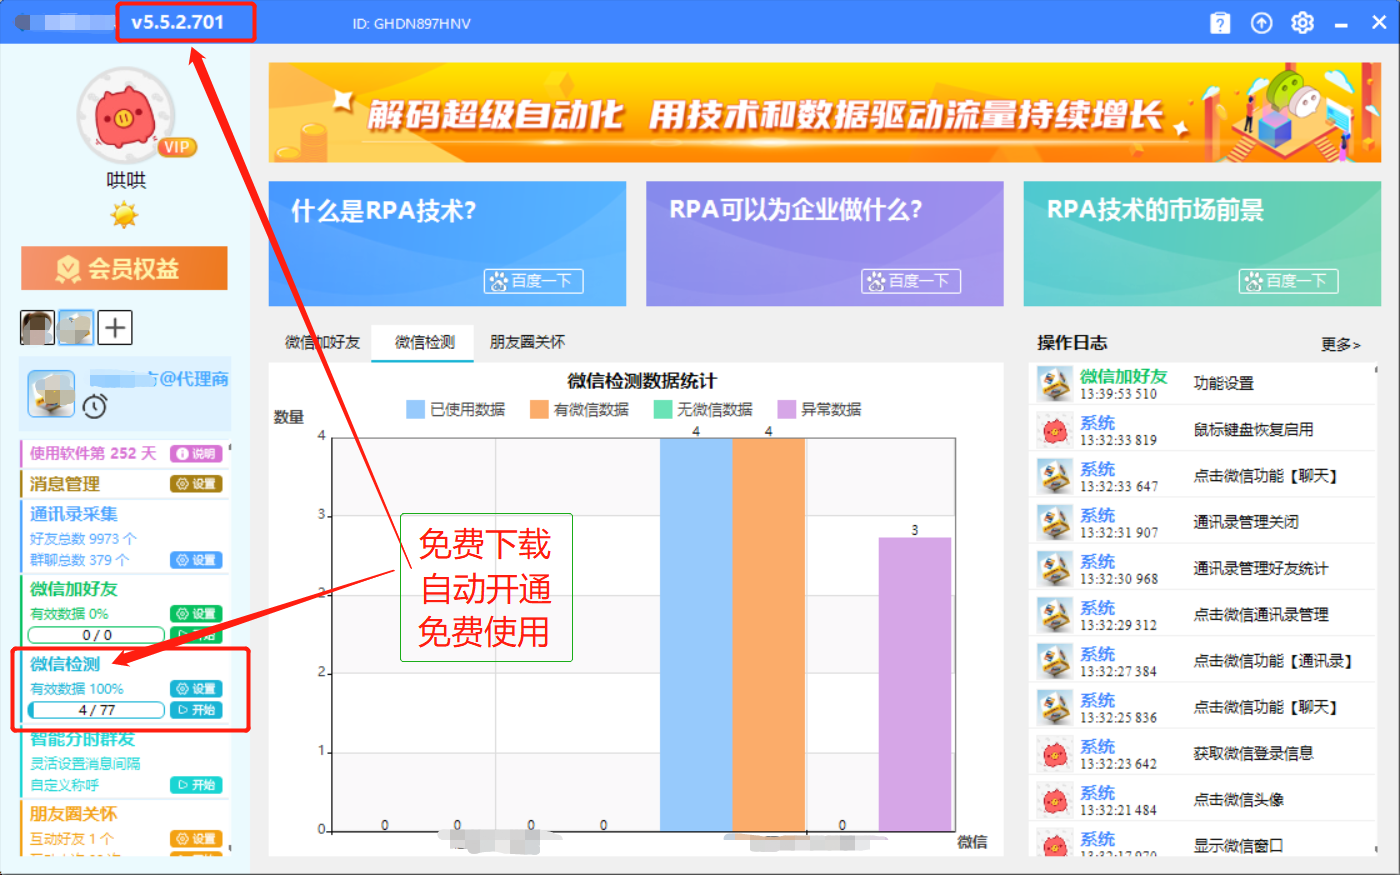Screen dimensions: 1400x875
Task: Start 微信检测 with the 开始 button
Action: pyautogui.click(x=196, y=710)
